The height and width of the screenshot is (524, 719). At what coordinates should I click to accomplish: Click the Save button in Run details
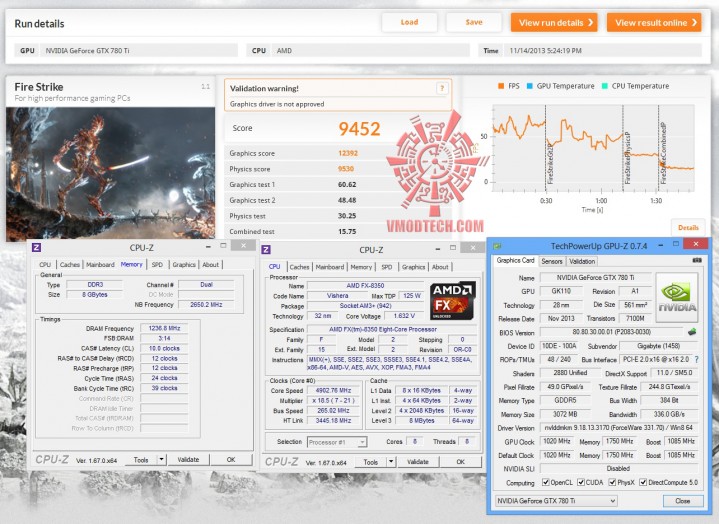tap(474, 22)
